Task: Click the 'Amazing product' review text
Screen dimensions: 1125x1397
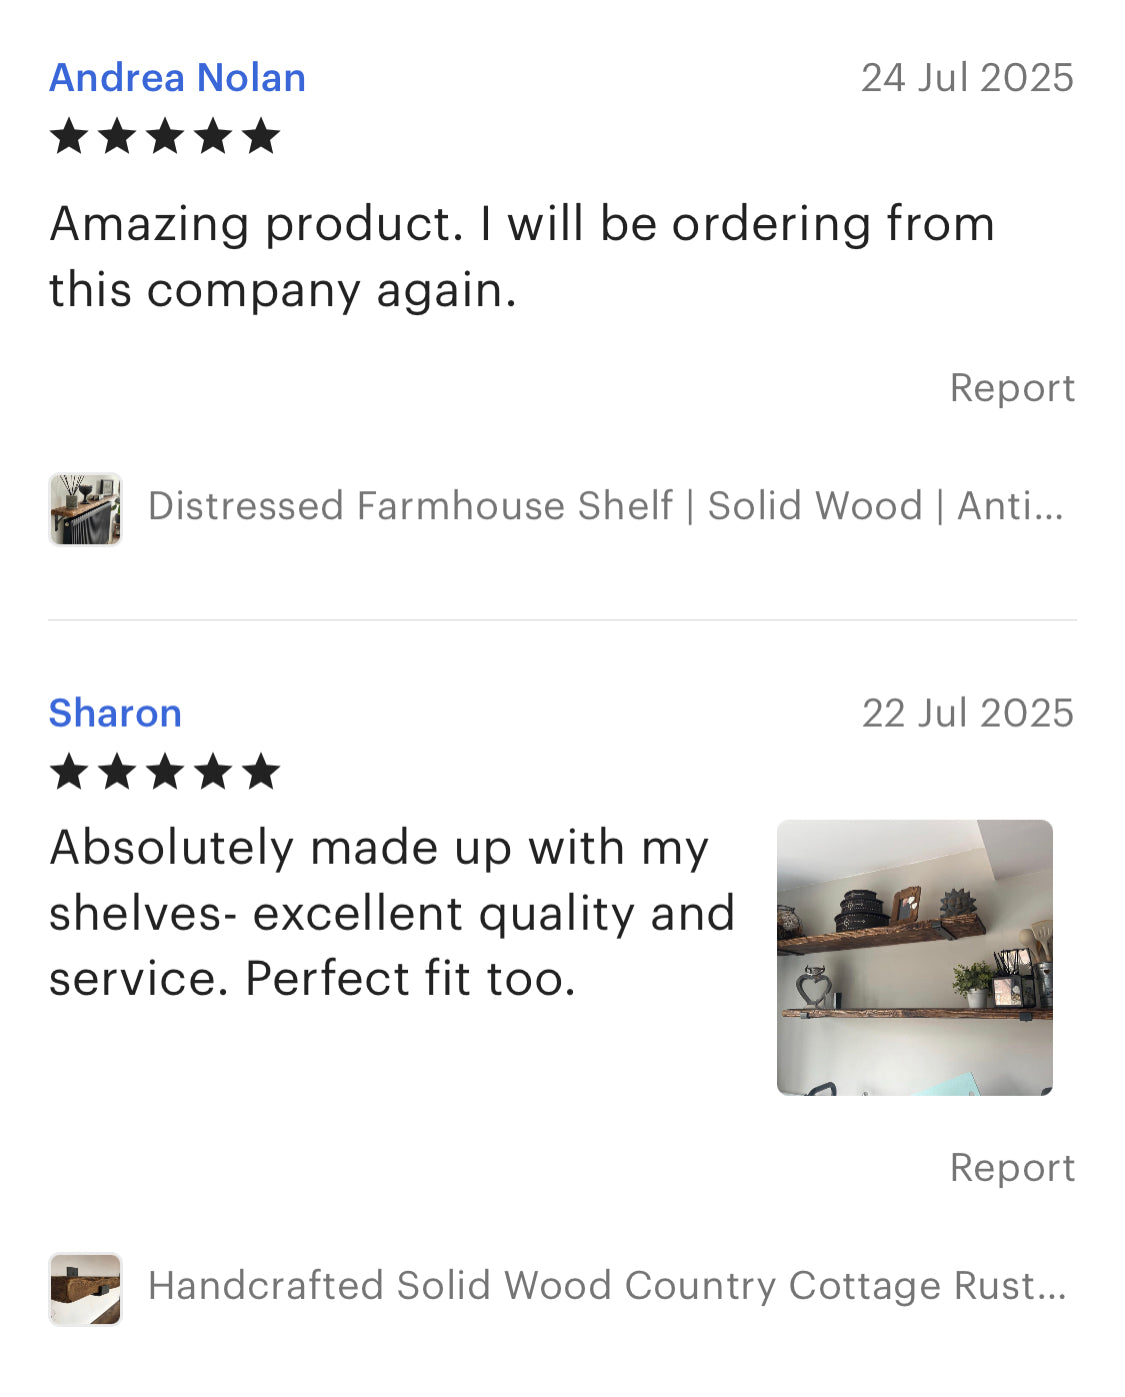Action: pyautogui.click(x=522, y=257)
